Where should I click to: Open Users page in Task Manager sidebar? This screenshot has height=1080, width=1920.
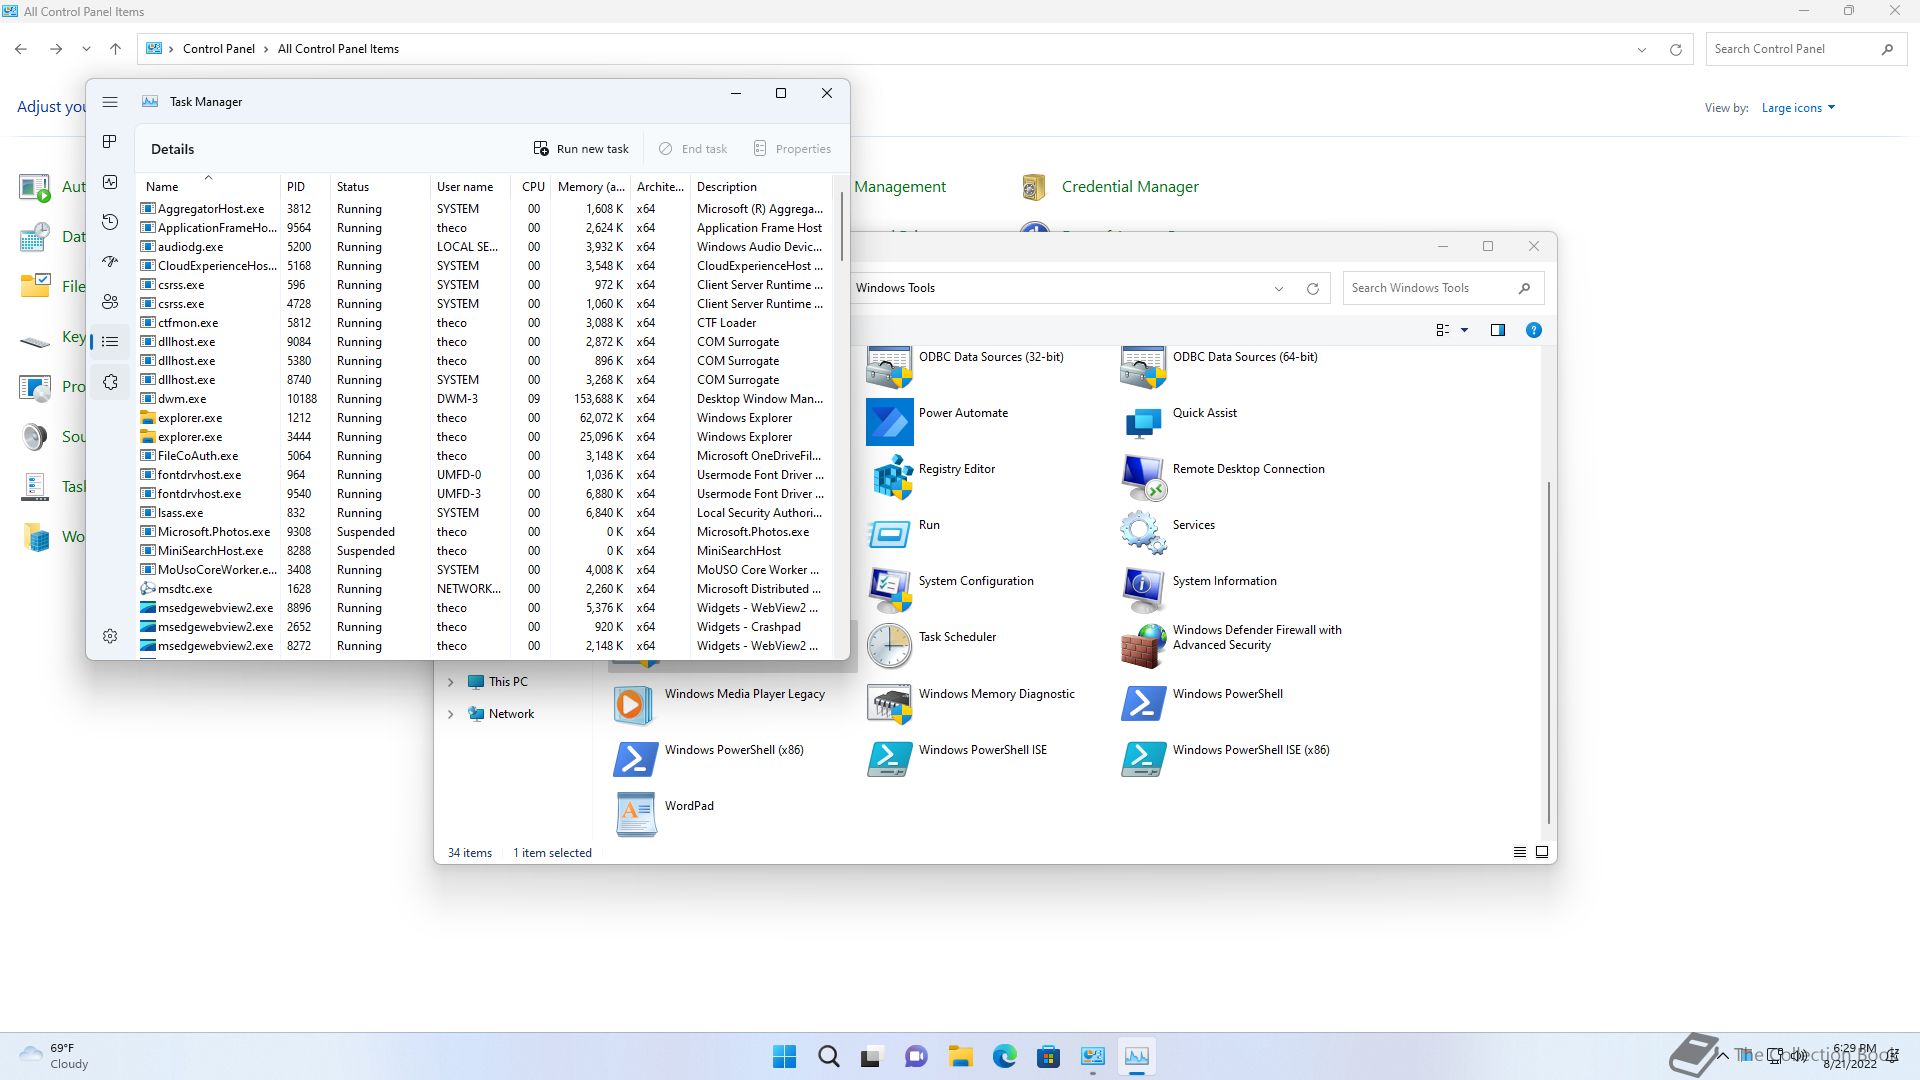tap(110, 302)
